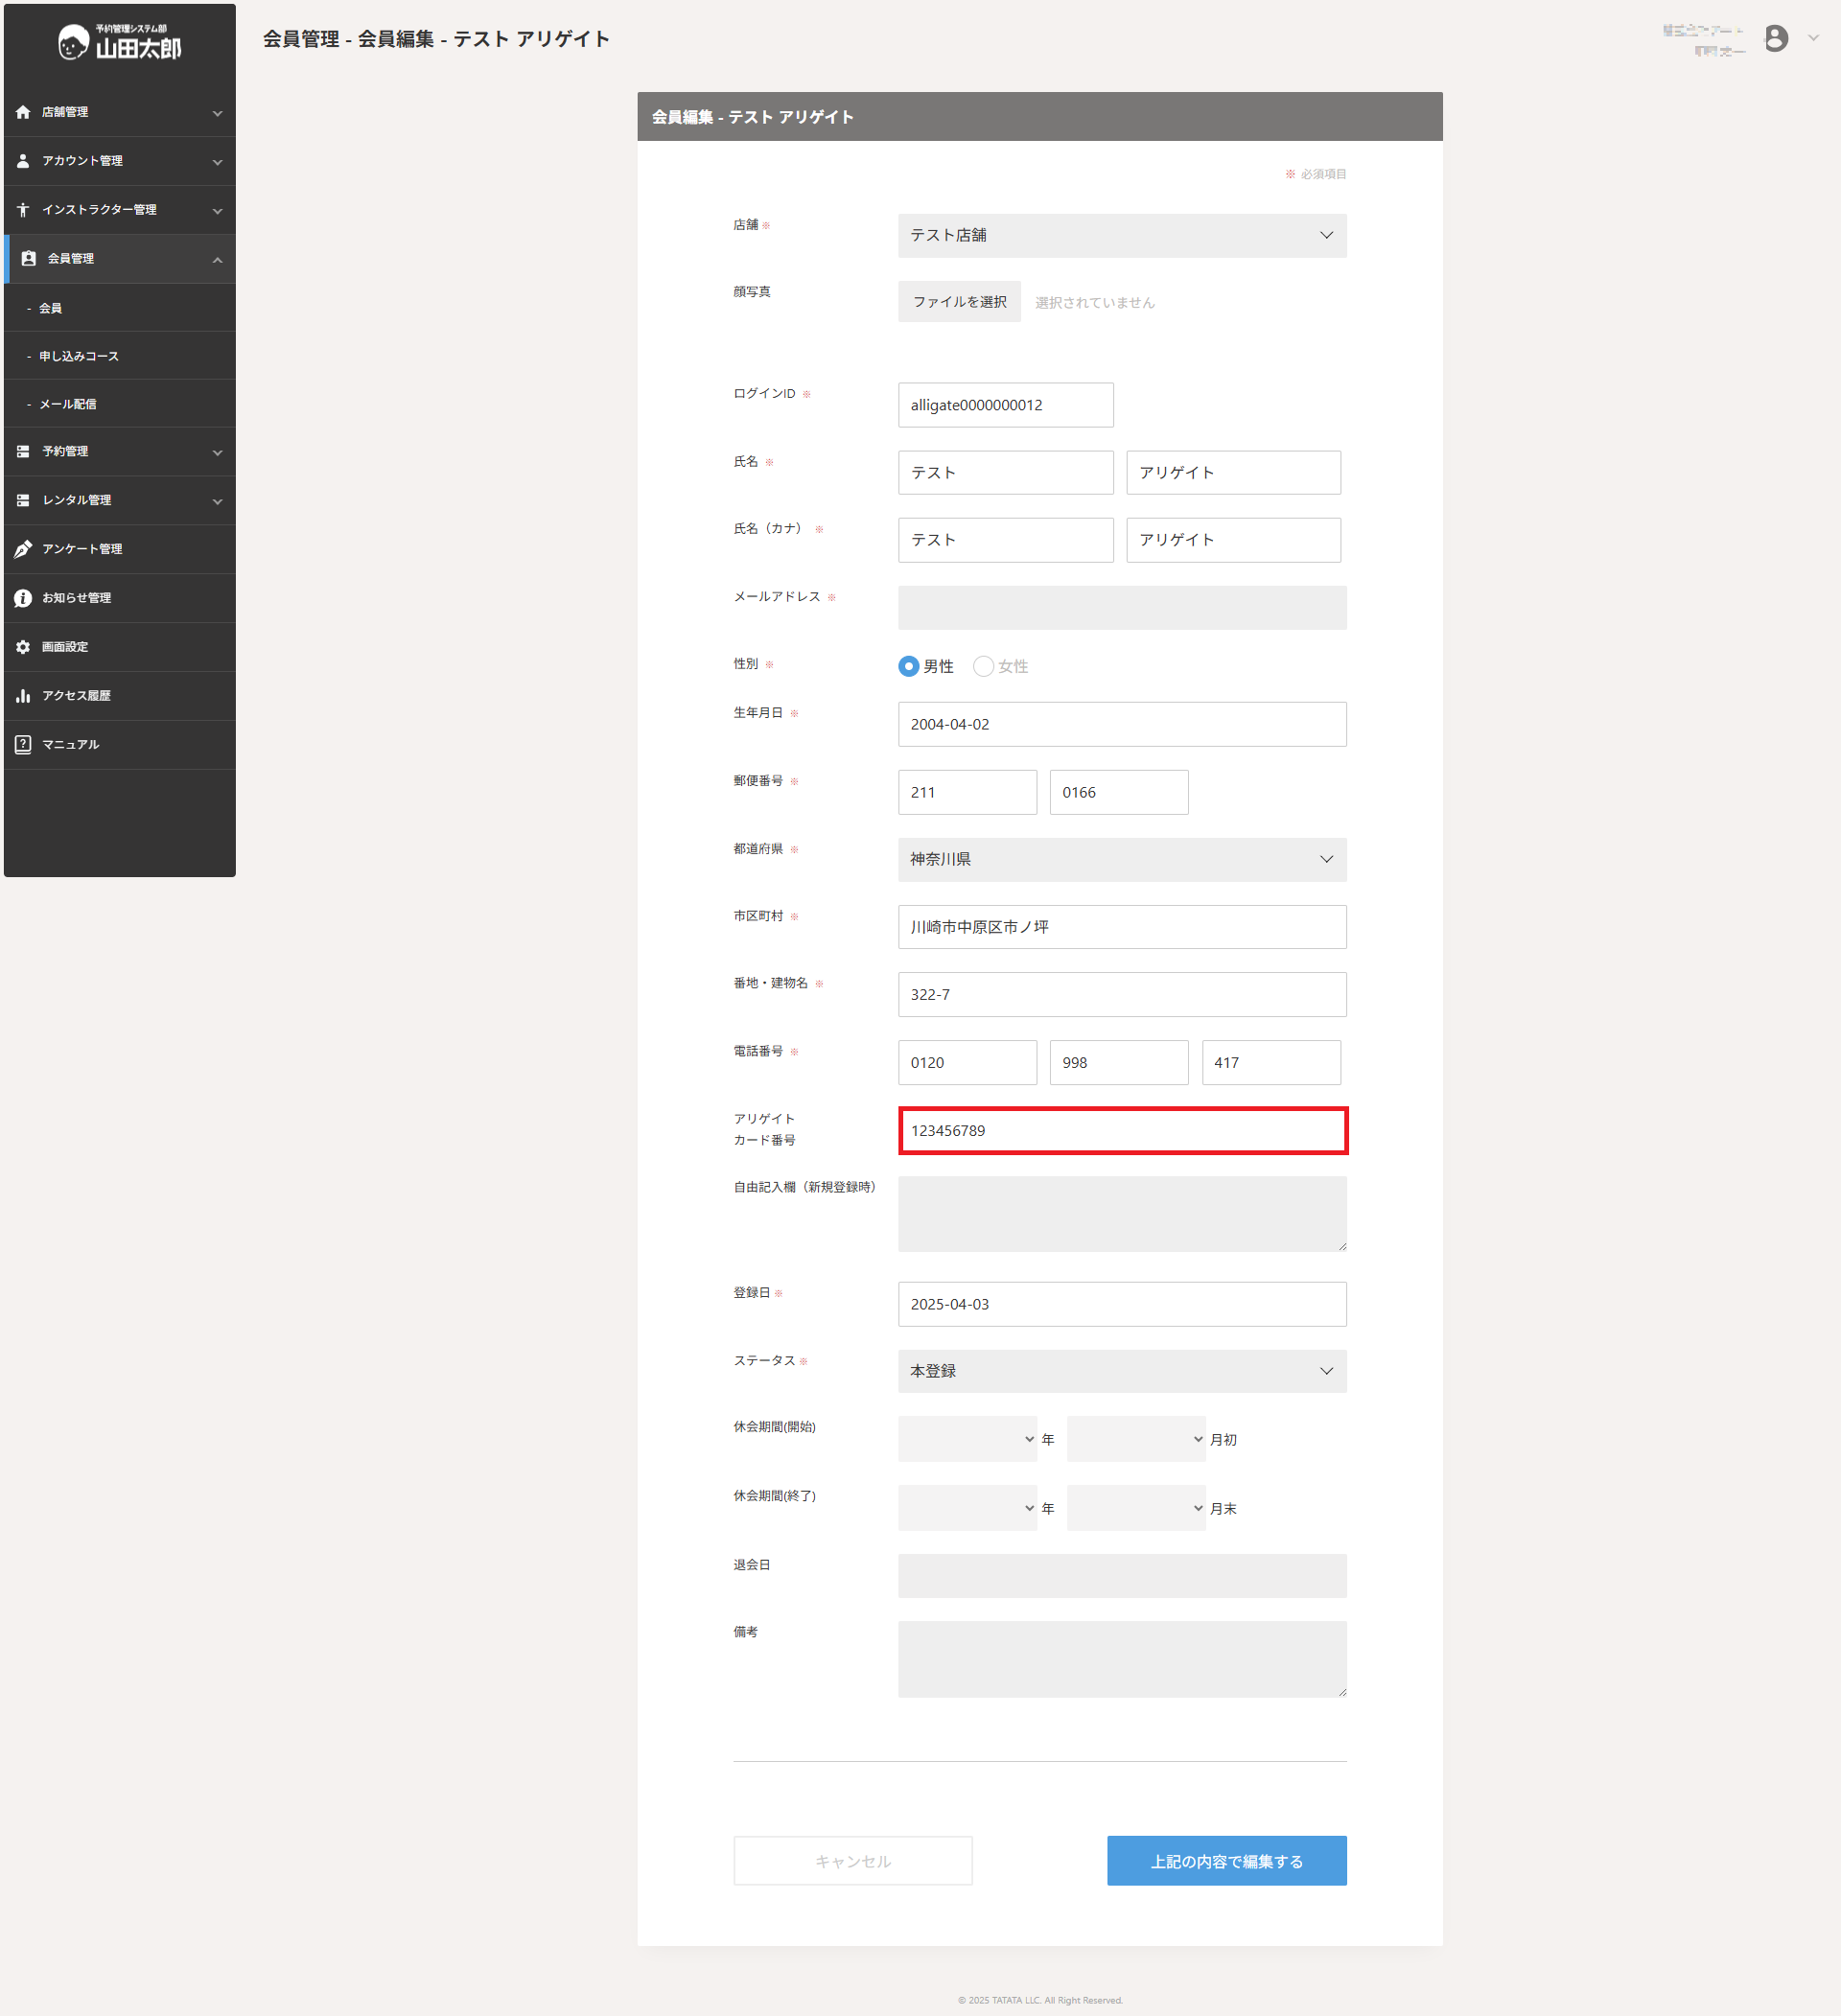Open the 都道府県 dropdown showing 神奈川県
This screenshot has height=2016, width=1841.
click(1122, 859)
